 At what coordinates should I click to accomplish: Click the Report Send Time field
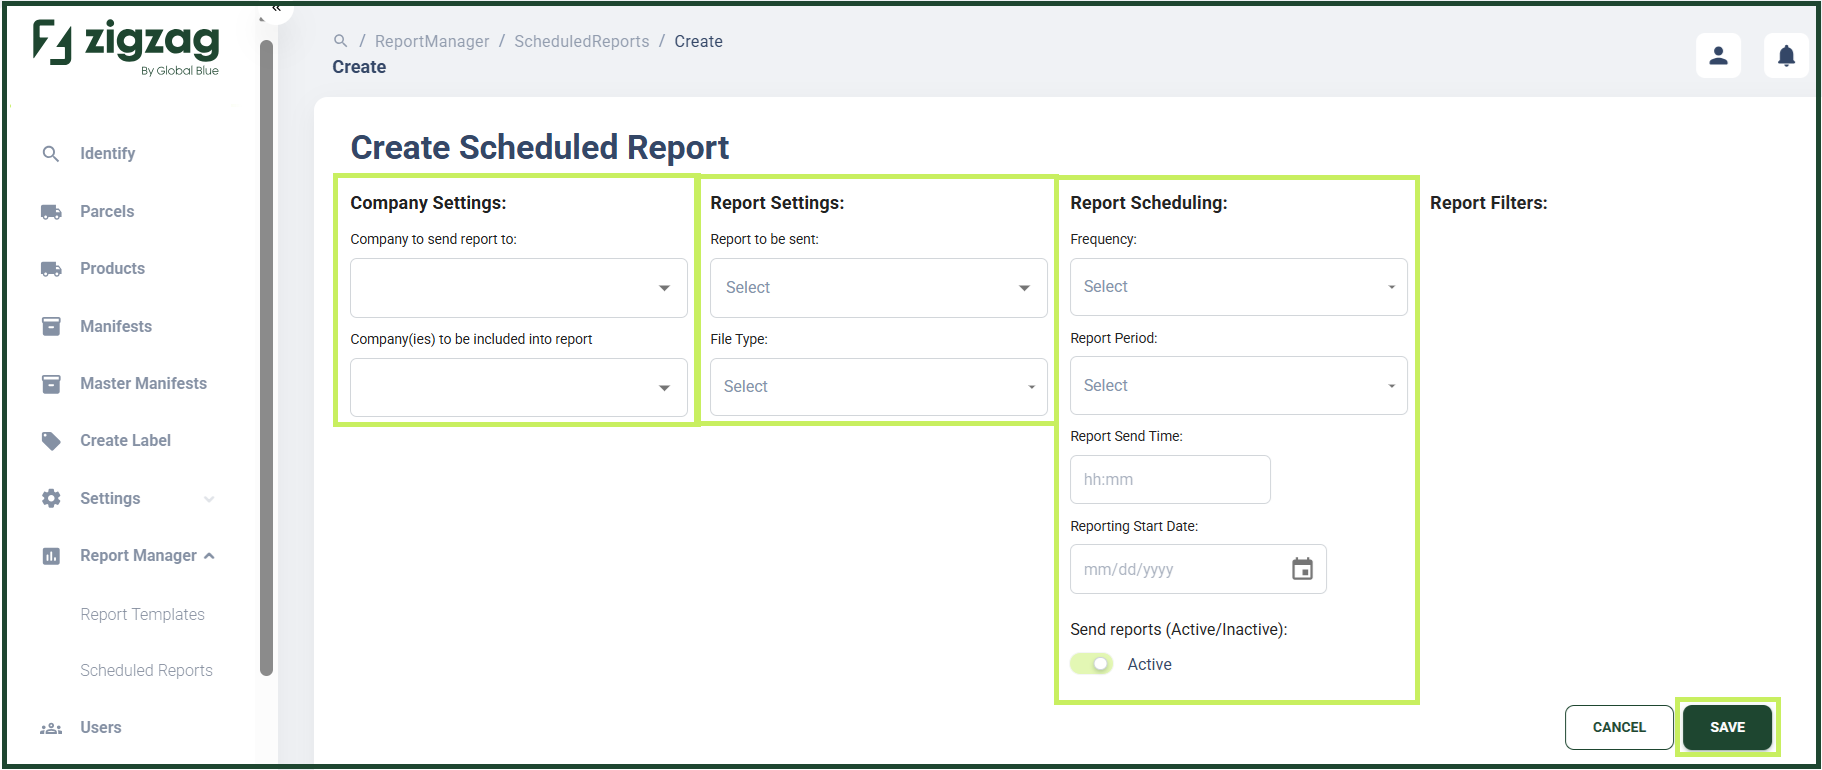(x=1170, y=480)
